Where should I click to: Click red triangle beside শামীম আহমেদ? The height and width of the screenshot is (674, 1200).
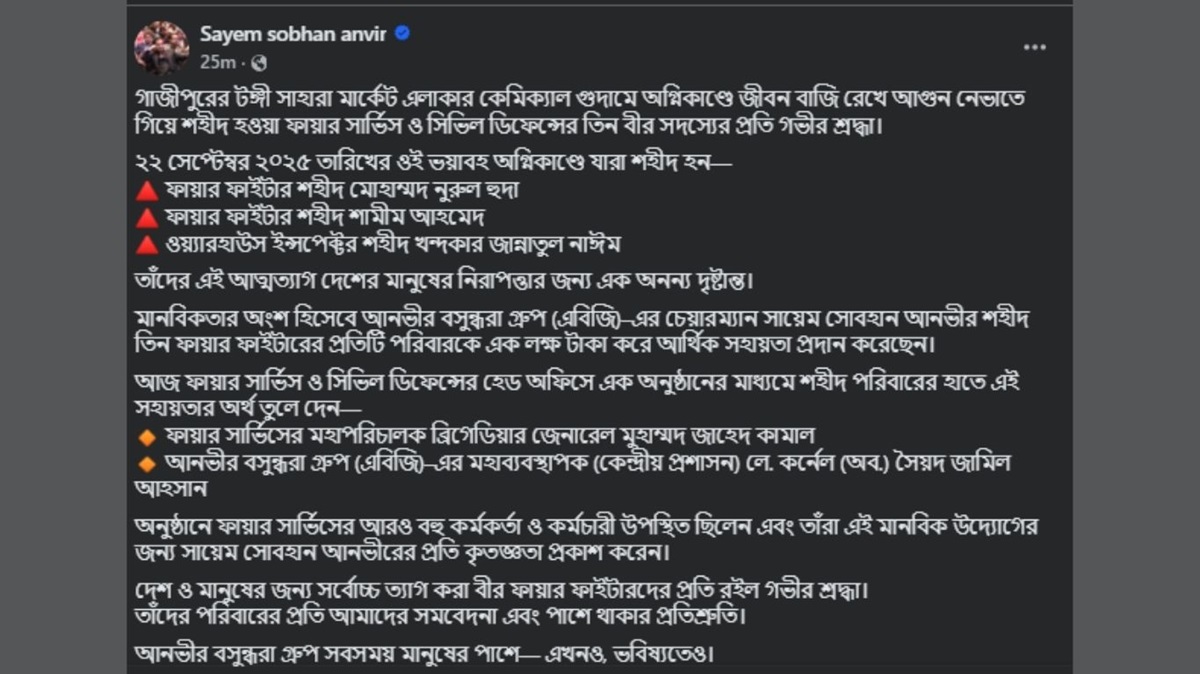coord(147,217)
